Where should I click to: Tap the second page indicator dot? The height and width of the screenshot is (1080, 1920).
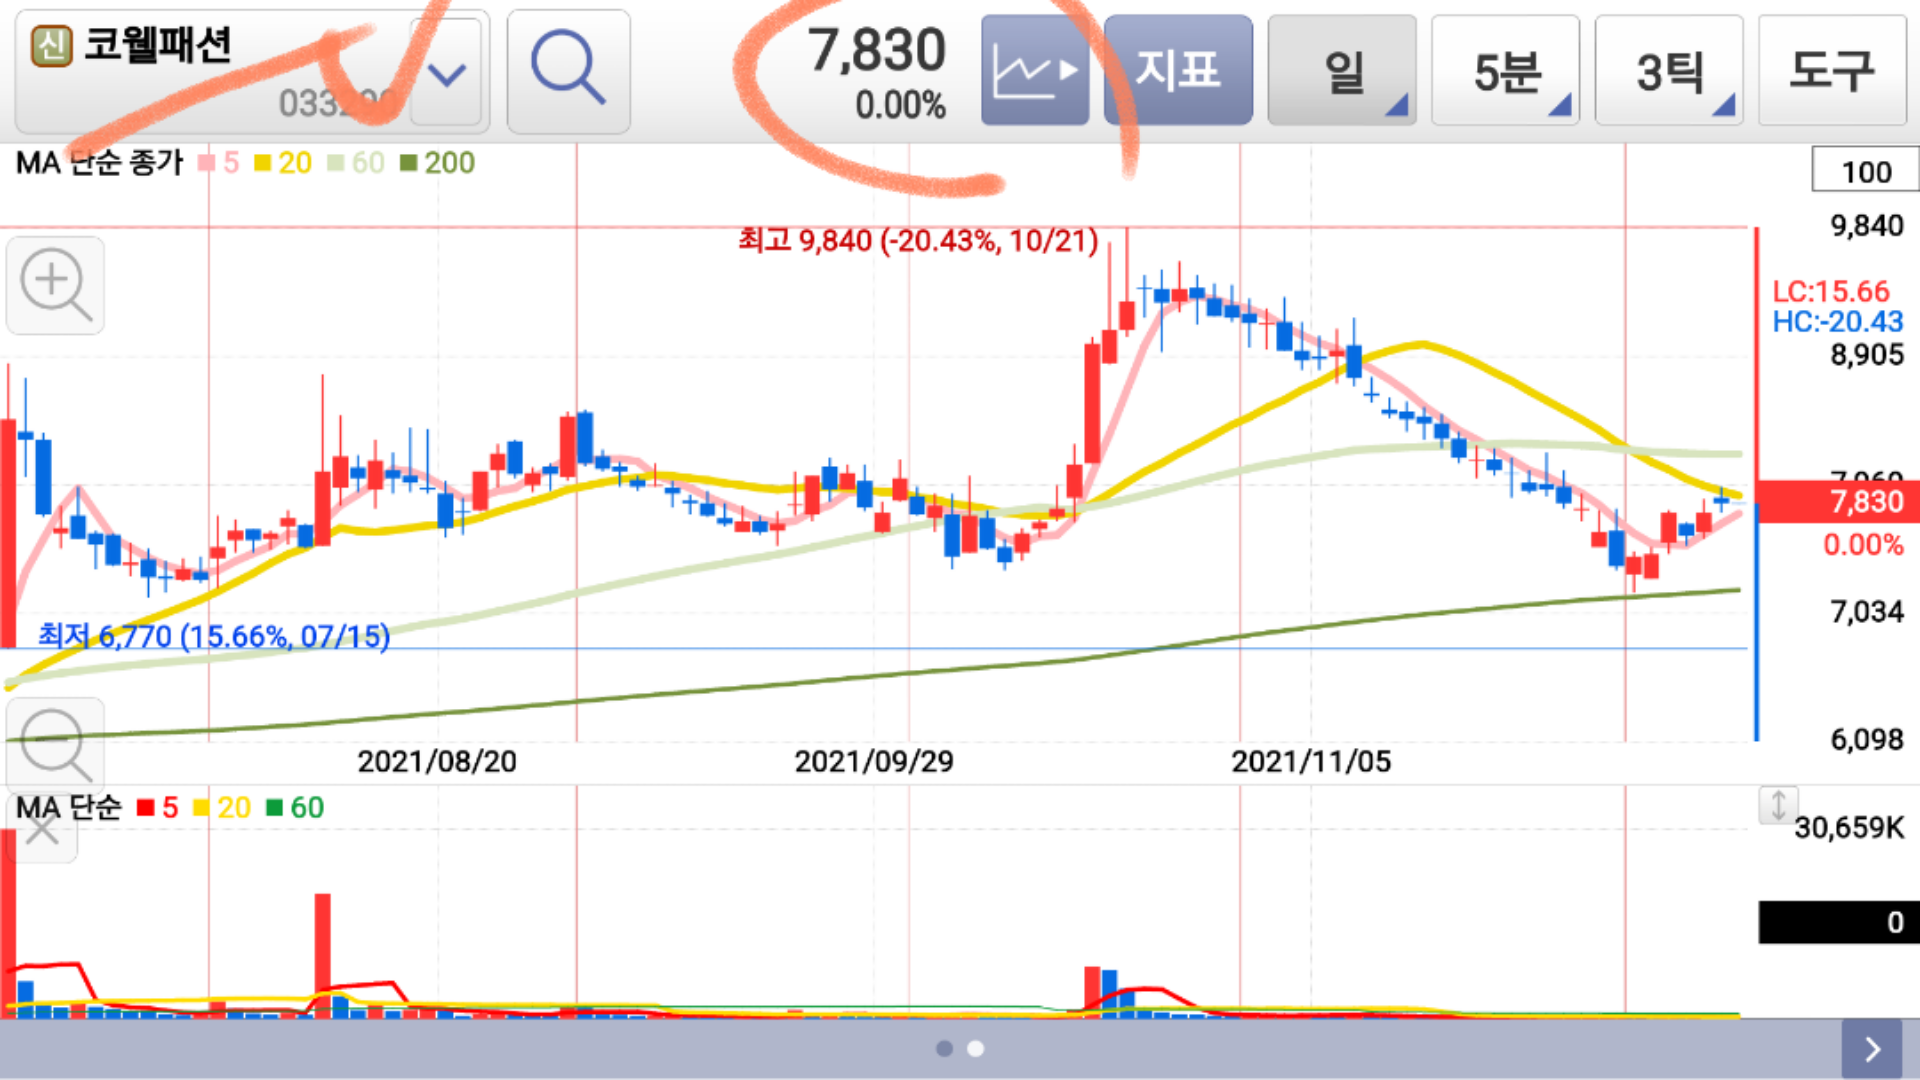(x=976, y=1048)
